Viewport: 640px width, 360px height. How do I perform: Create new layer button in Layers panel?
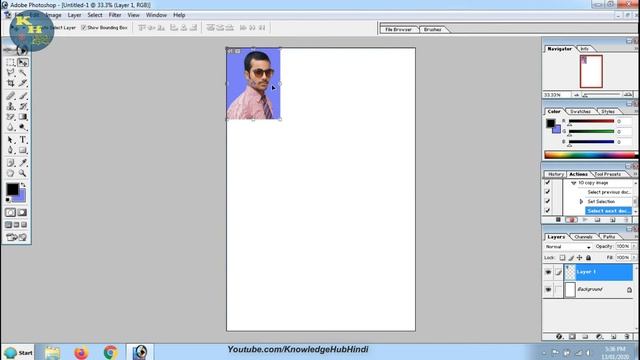(613, 337)
